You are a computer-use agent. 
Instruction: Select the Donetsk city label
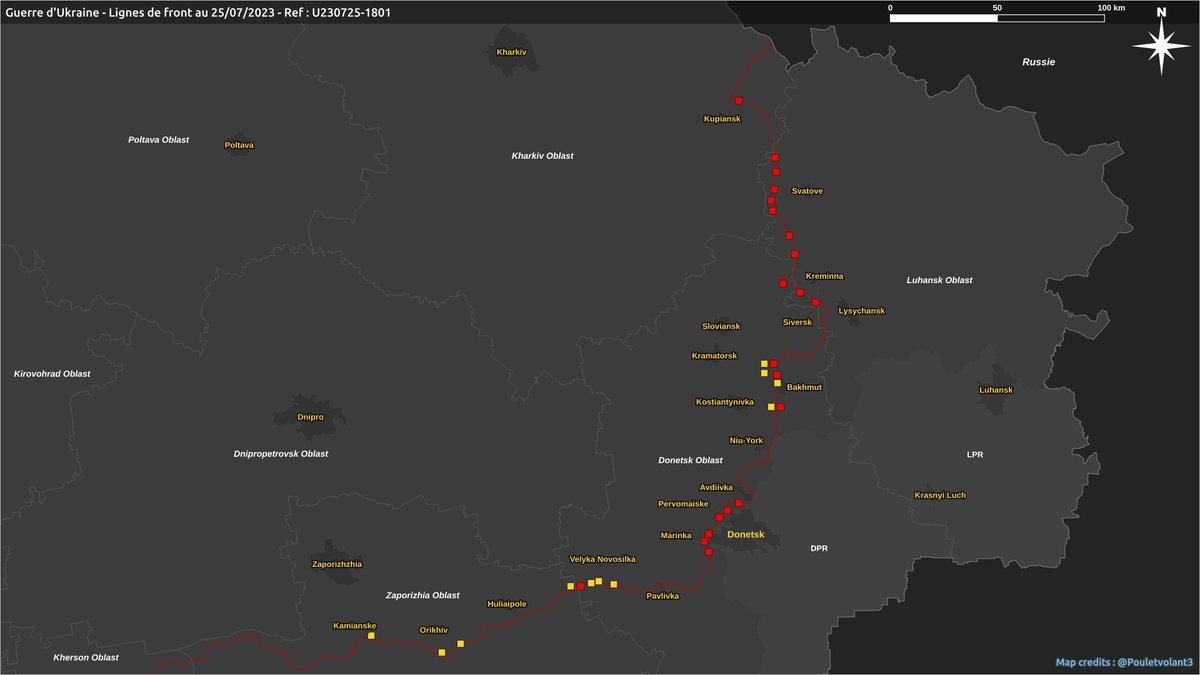[x=746, y=535]
